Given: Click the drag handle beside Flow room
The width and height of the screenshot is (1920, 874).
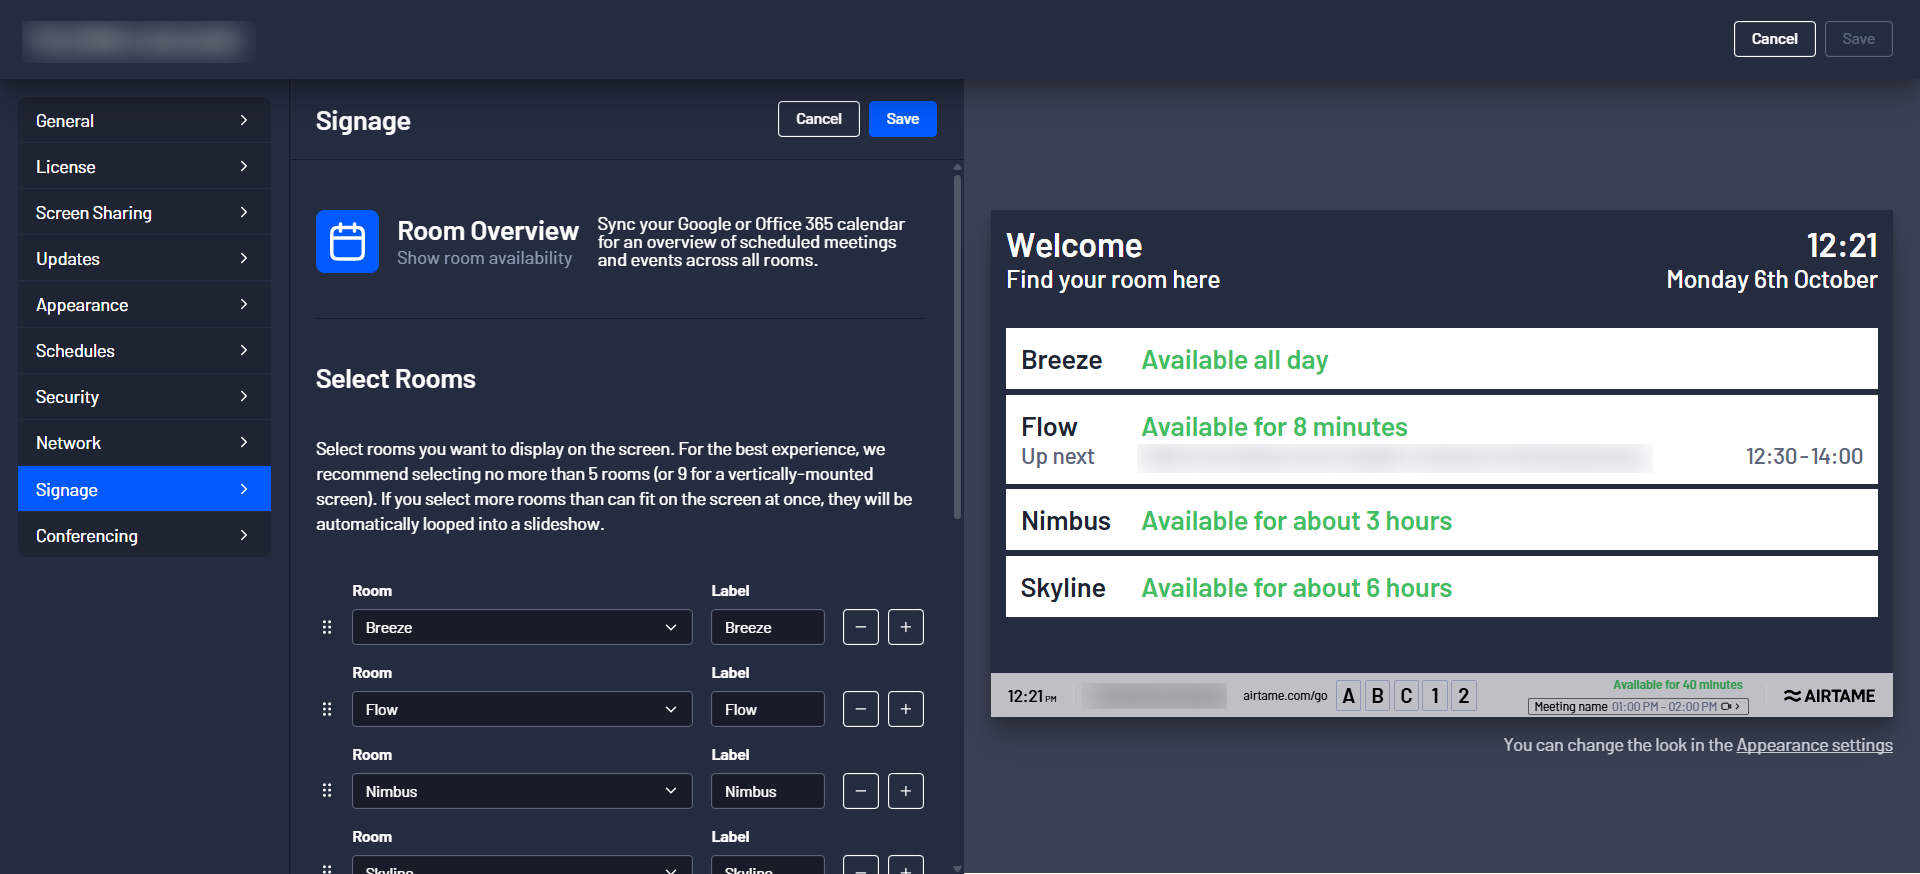Looking at the screenshot, I should coord(326,709).
